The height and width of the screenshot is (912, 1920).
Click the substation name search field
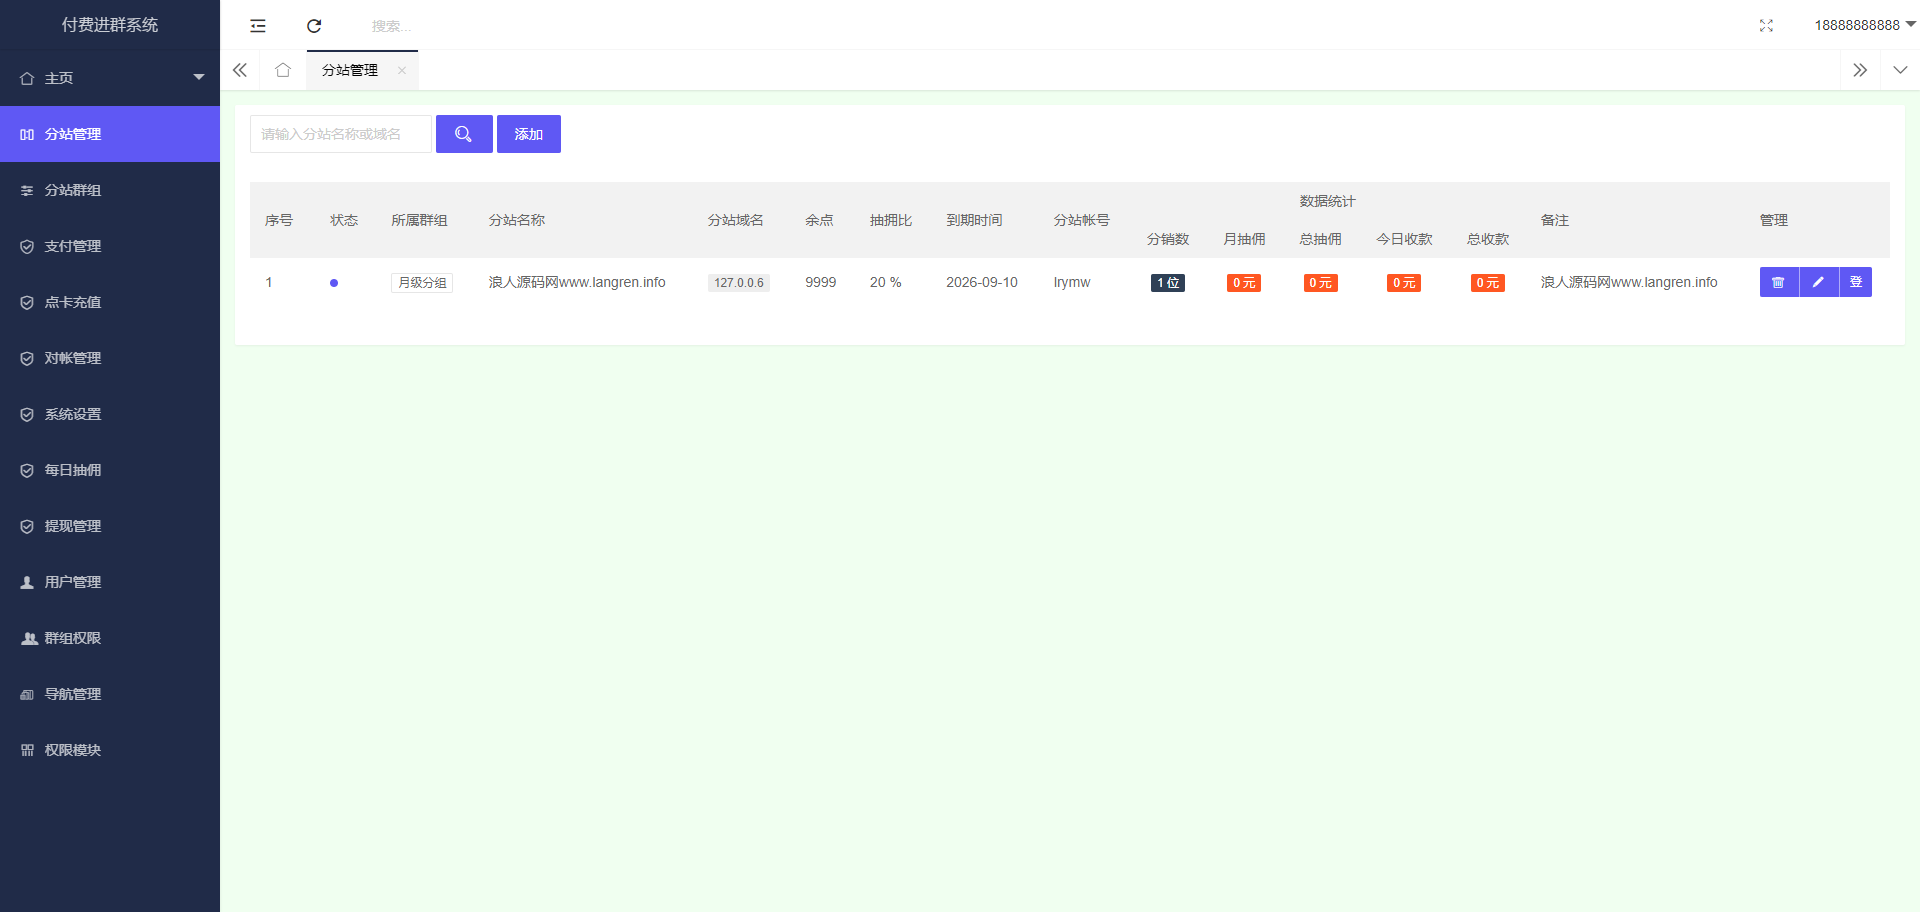[340, 134]
